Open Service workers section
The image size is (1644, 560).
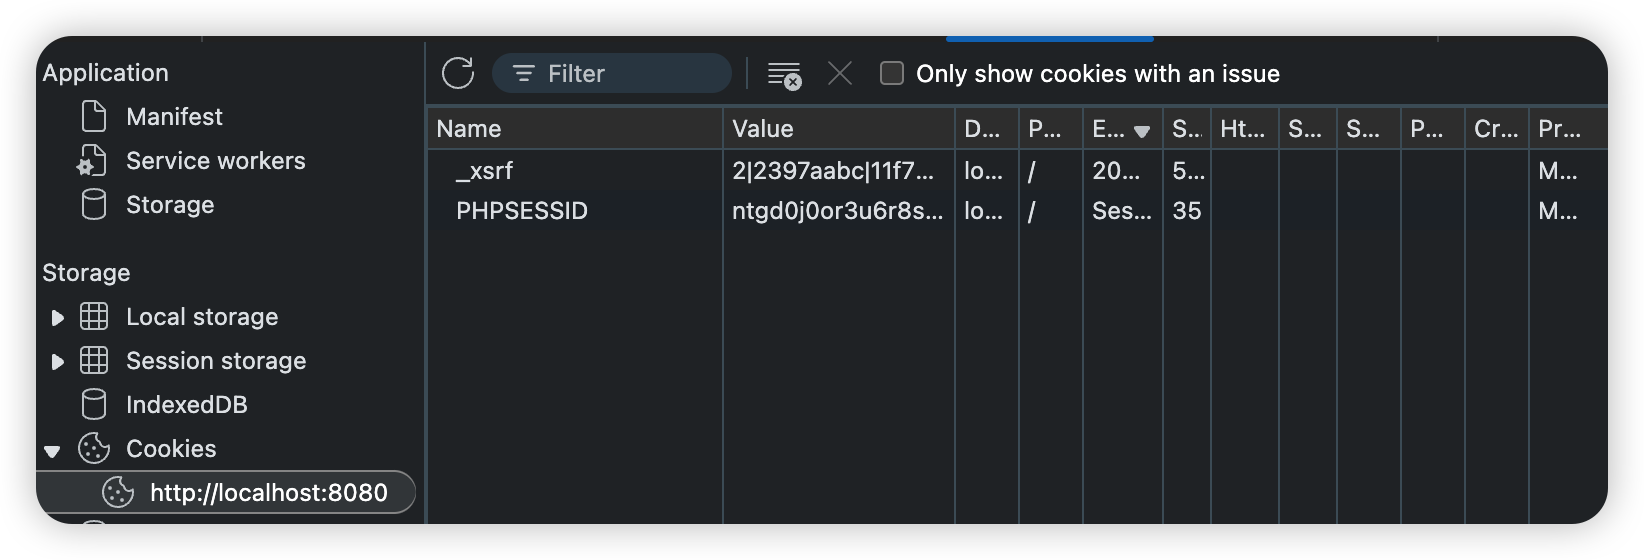[215, 160]
